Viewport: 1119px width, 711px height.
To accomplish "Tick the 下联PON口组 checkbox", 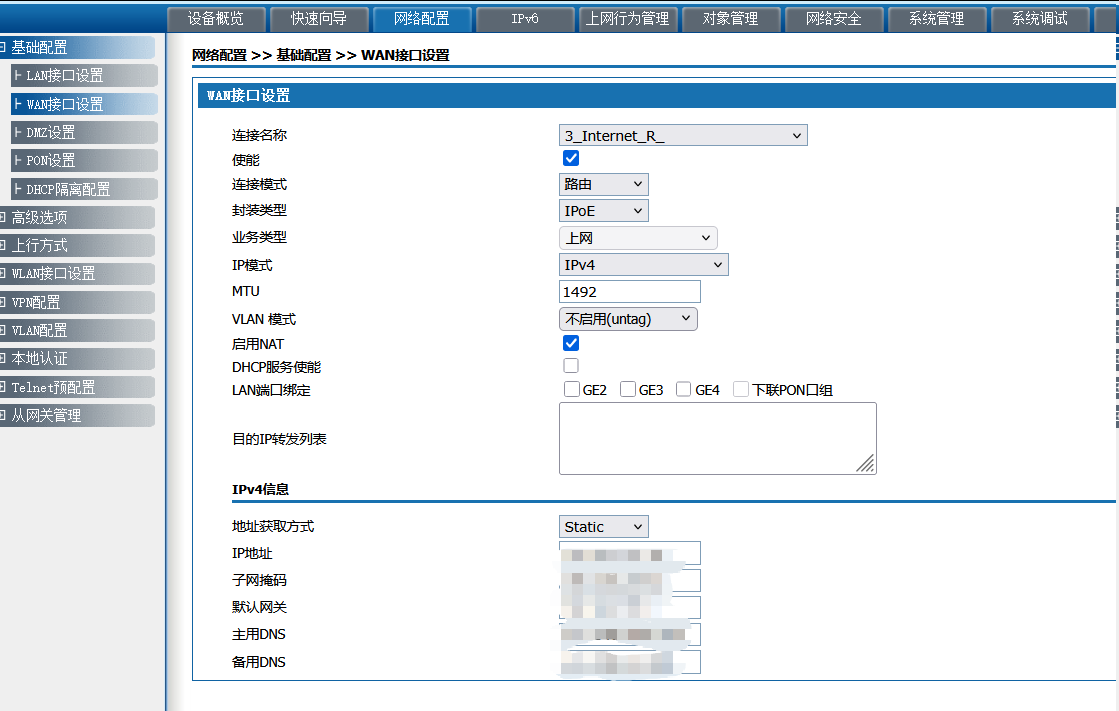I will coord(741,389).
